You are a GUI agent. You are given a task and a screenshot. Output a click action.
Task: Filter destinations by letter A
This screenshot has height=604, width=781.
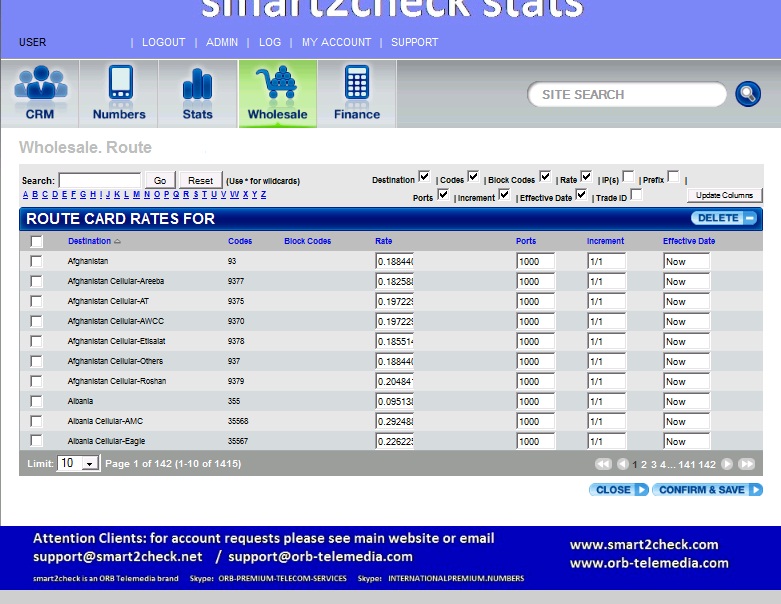[25, 195]
